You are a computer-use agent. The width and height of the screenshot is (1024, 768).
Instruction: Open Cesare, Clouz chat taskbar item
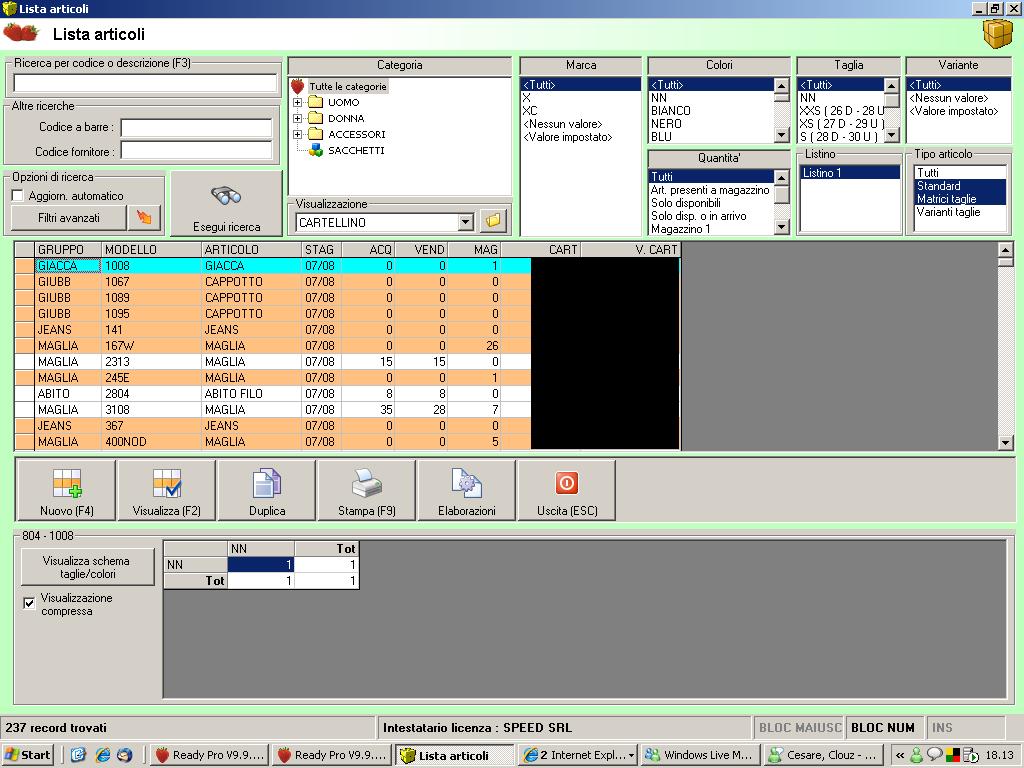click(x=823, y=755)
